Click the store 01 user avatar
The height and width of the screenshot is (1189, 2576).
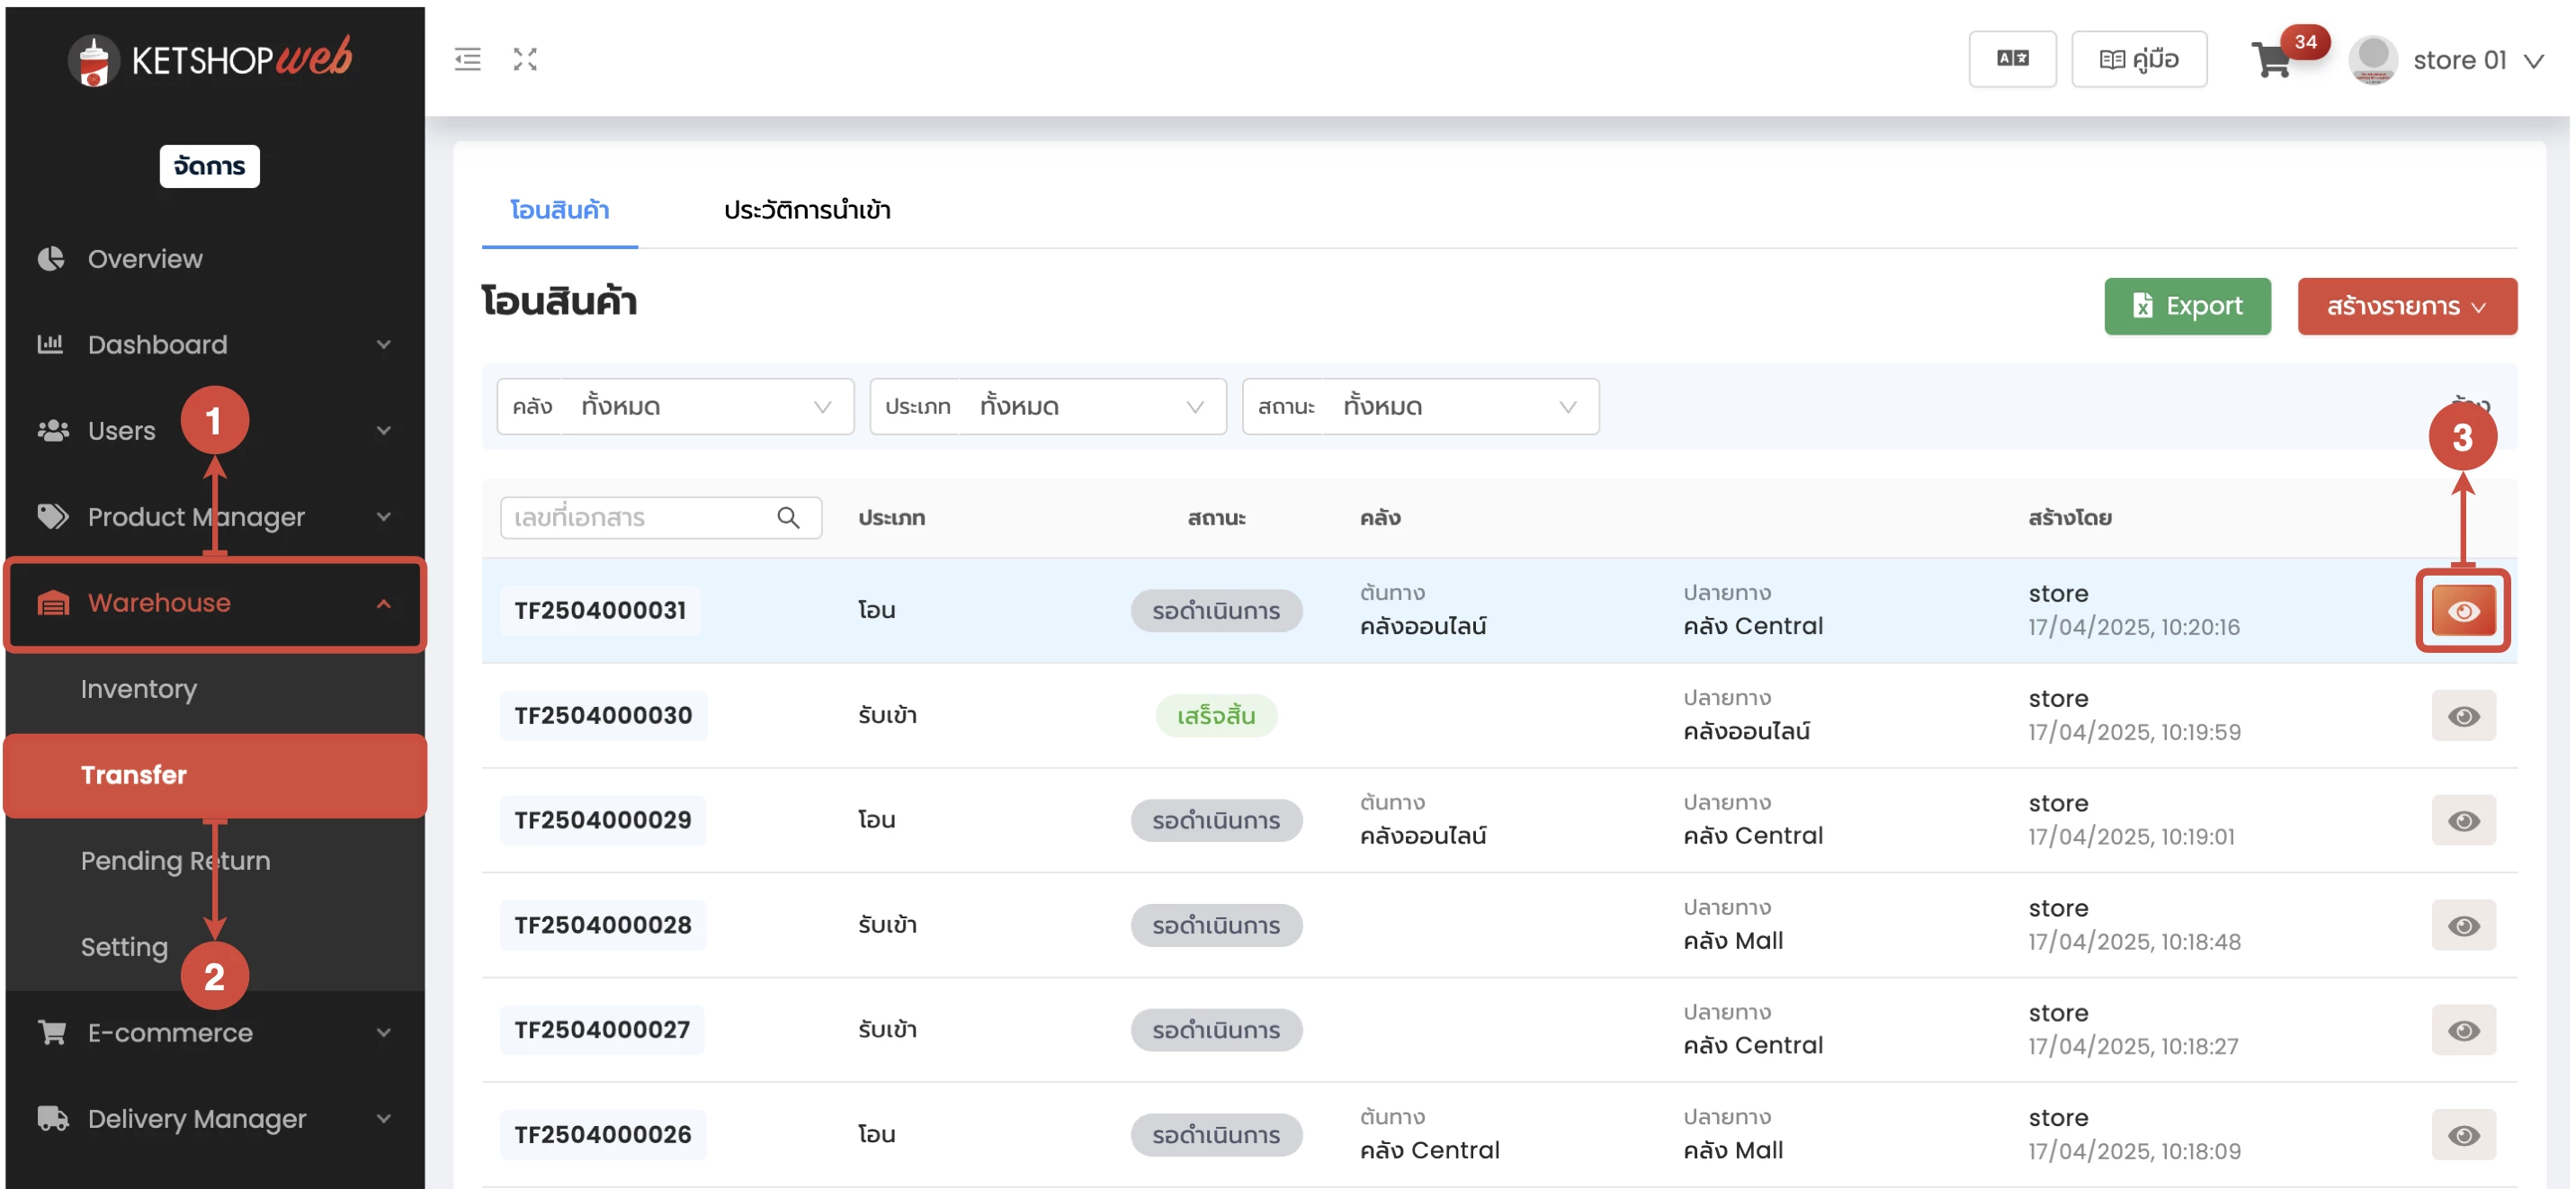[2372, 59]
